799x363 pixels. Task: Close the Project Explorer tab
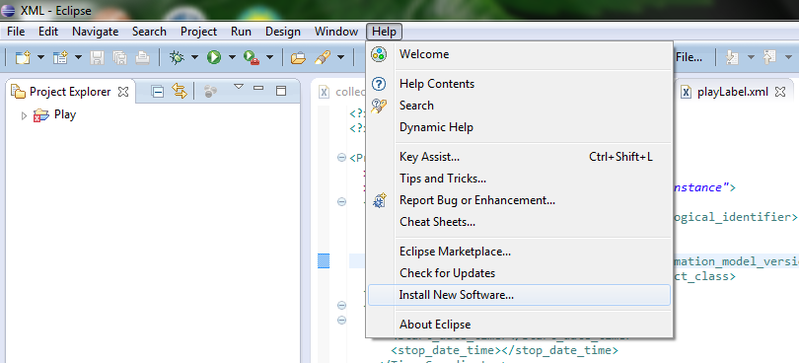pyautogui.click(x=123, y=92)
